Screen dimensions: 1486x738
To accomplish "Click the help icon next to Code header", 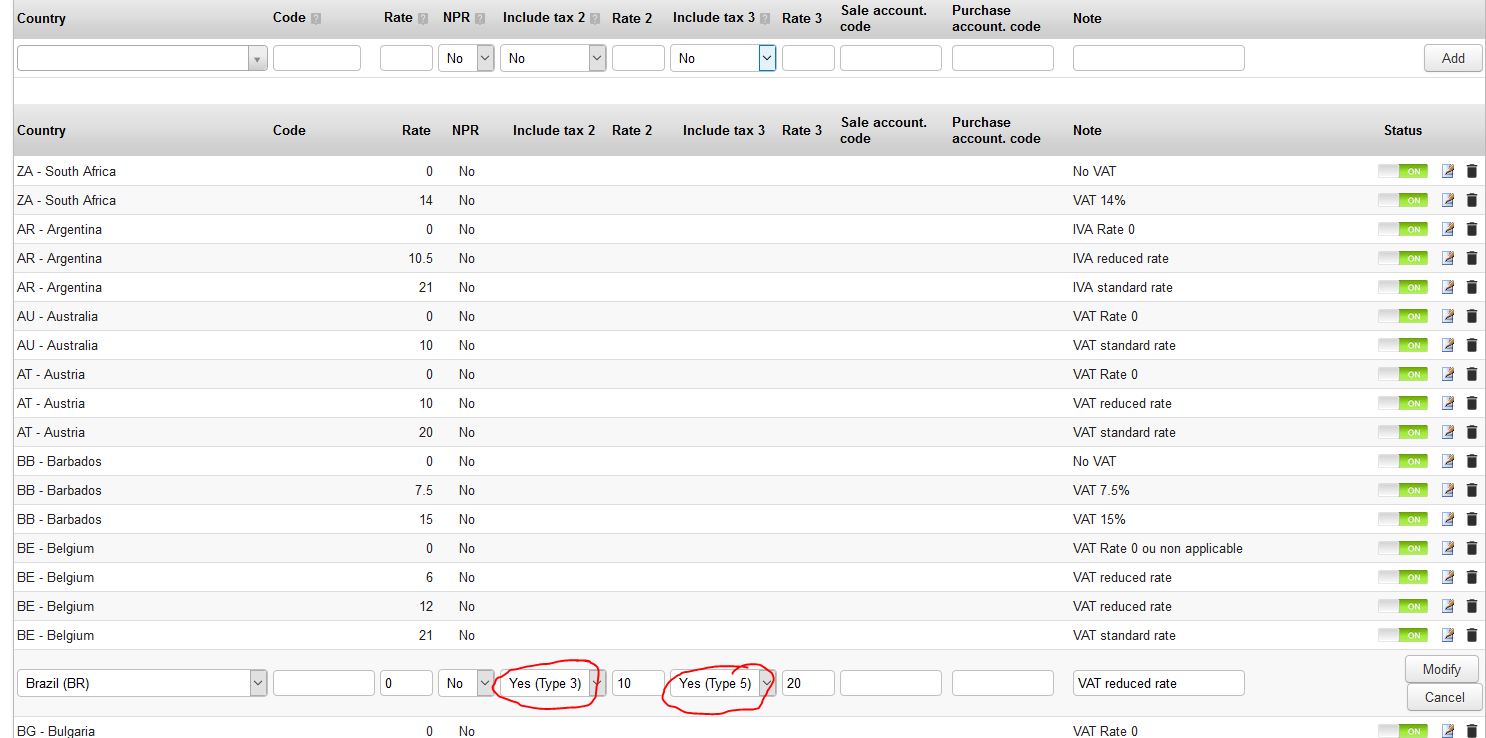I will tap(316, 18).
